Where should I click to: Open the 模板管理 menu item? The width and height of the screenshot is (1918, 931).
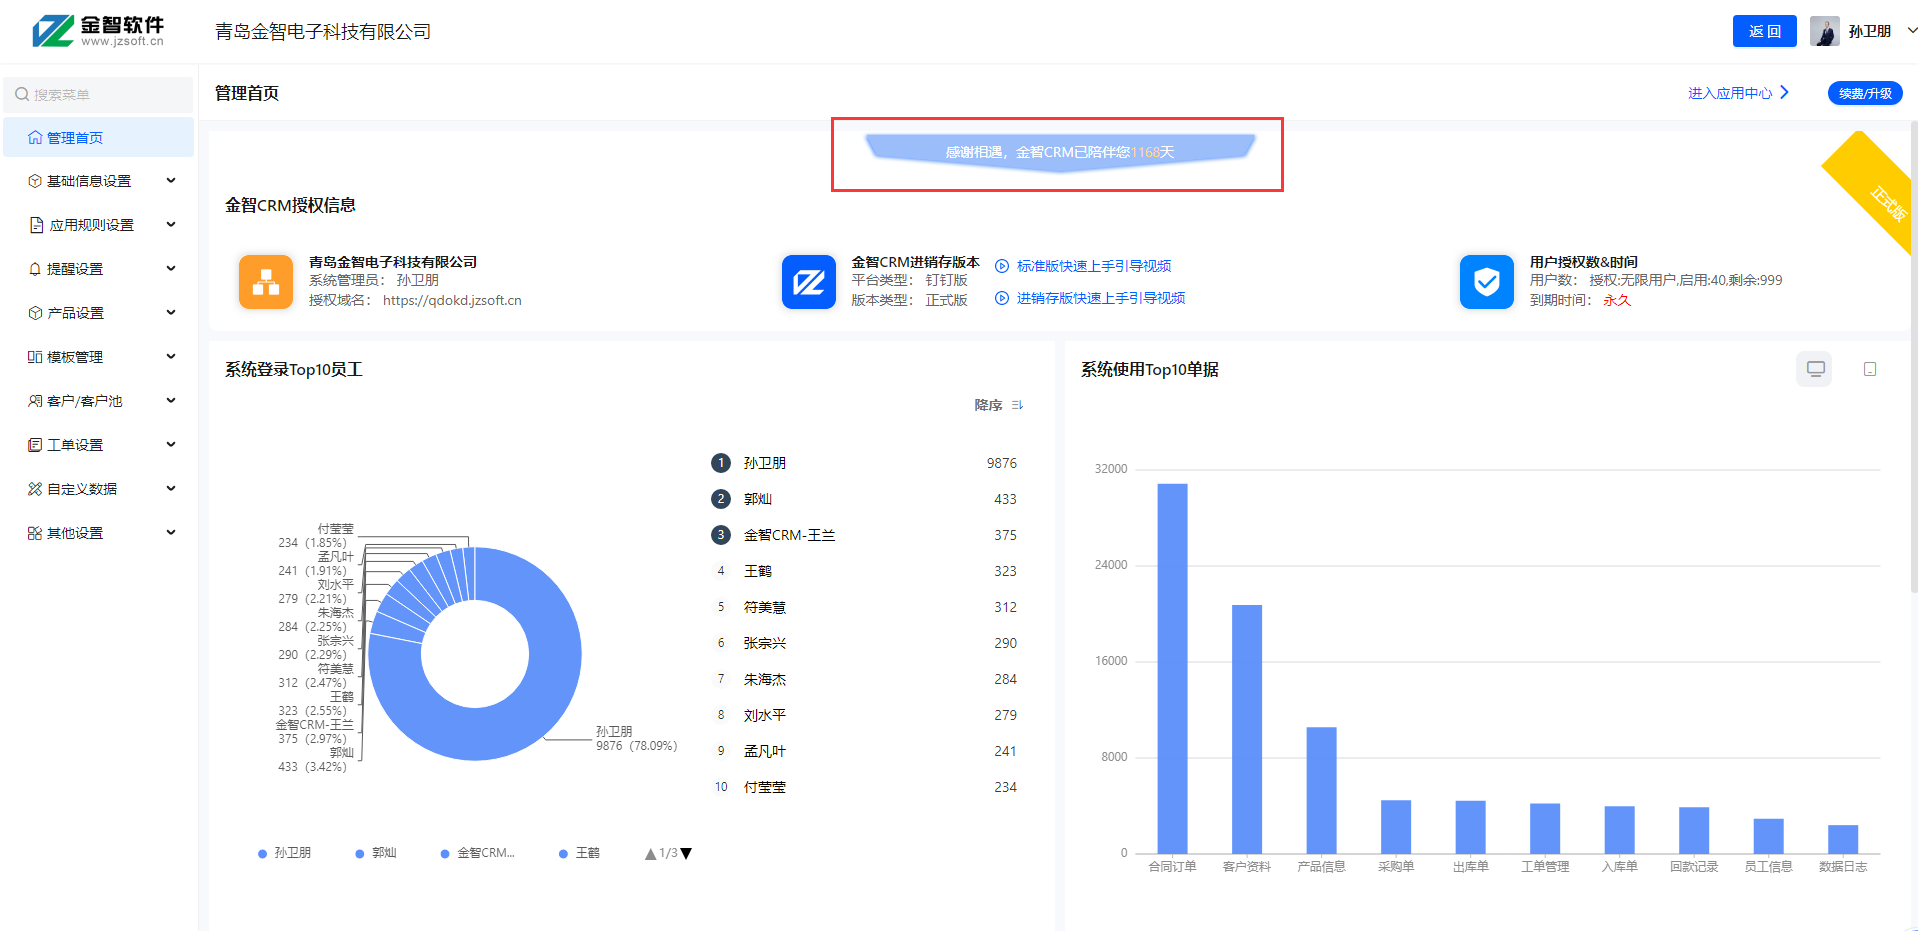[98, 357]
